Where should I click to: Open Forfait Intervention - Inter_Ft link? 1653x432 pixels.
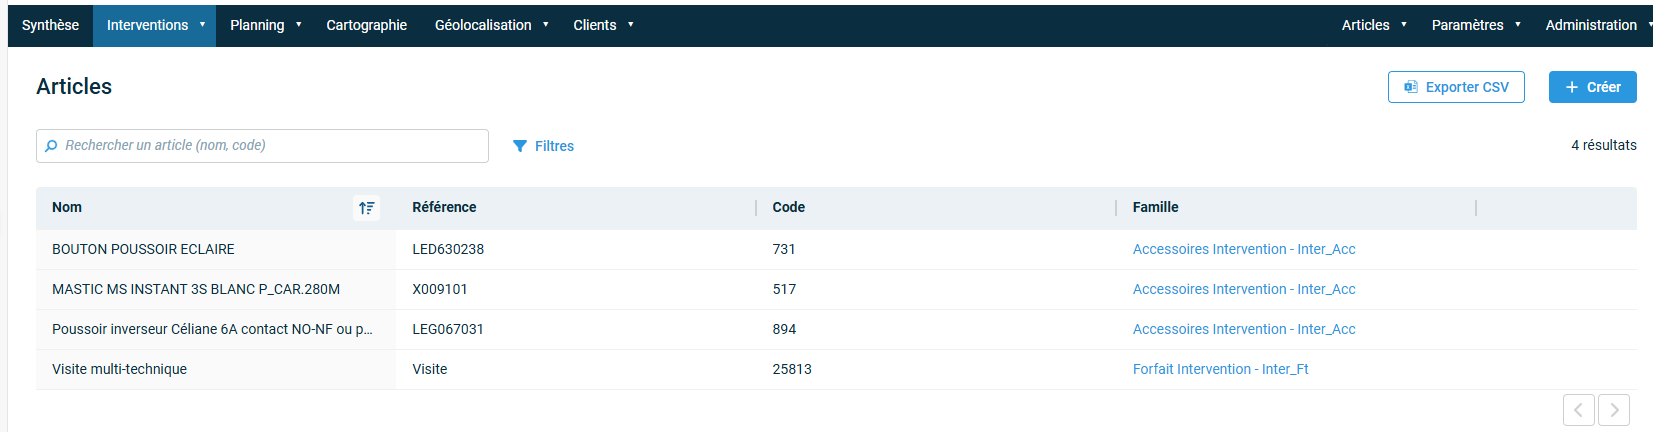point(1220,369)
